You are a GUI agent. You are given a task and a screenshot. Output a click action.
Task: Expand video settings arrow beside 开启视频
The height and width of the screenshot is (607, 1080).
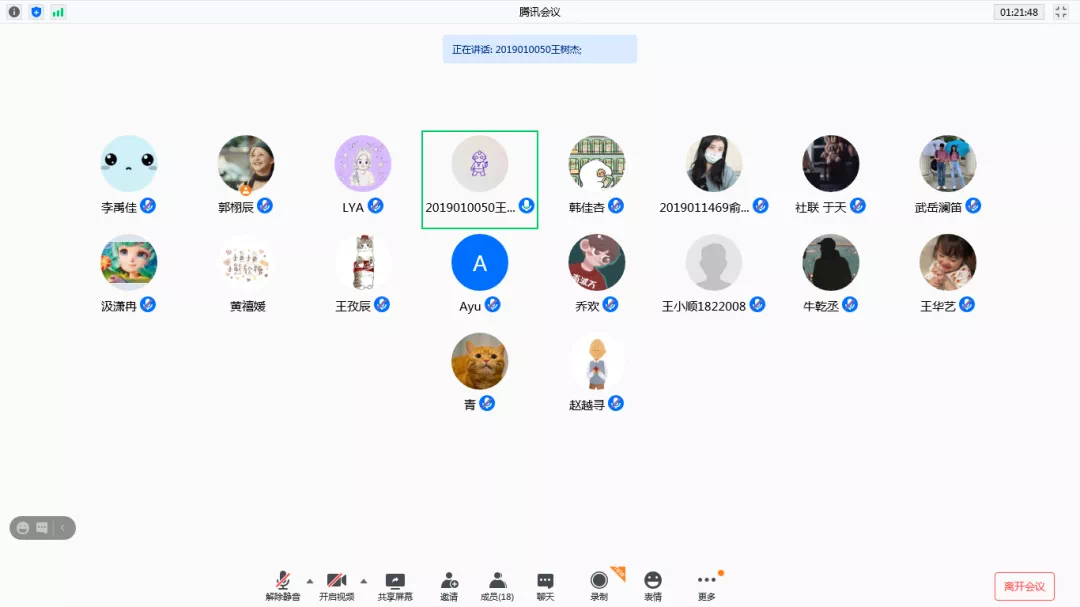[x=364, y=580]
